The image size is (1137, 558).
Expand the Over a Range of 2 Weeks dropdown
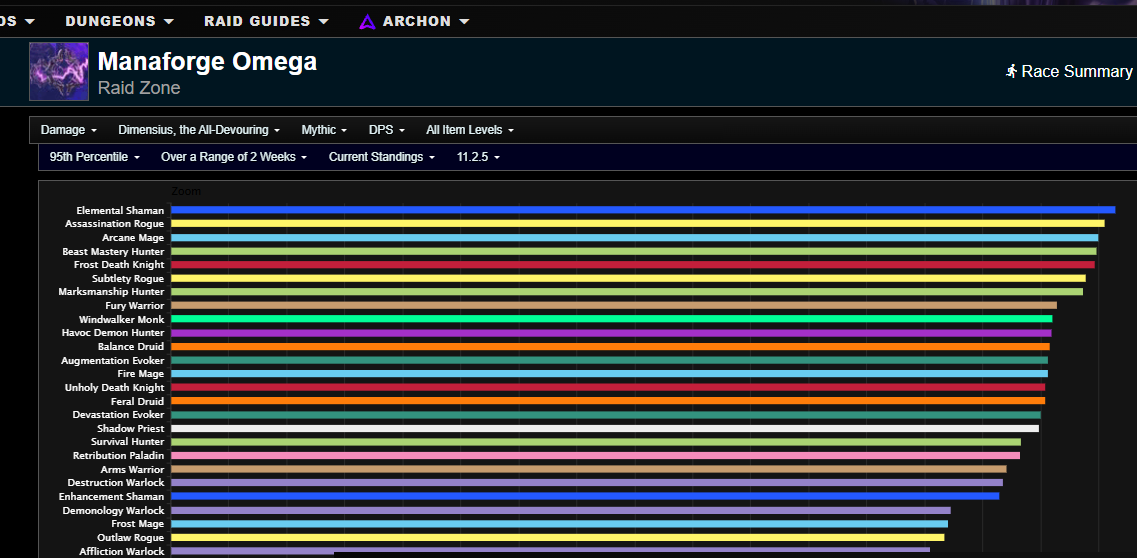(x=234, y=157)
